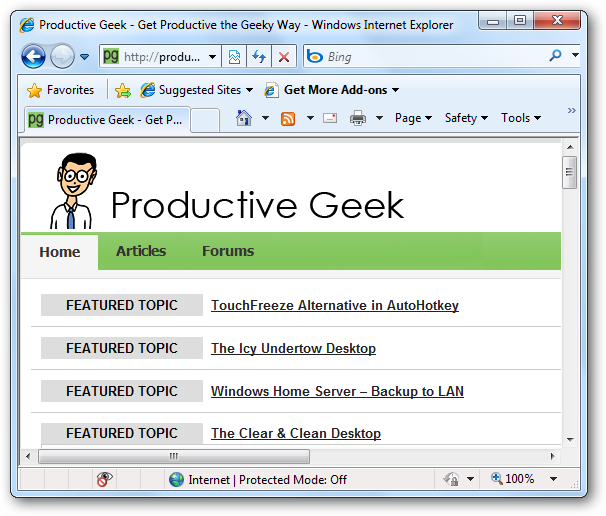
Task: Click the InPrivate Filtering status icon
Action: (x=104, y=479)
